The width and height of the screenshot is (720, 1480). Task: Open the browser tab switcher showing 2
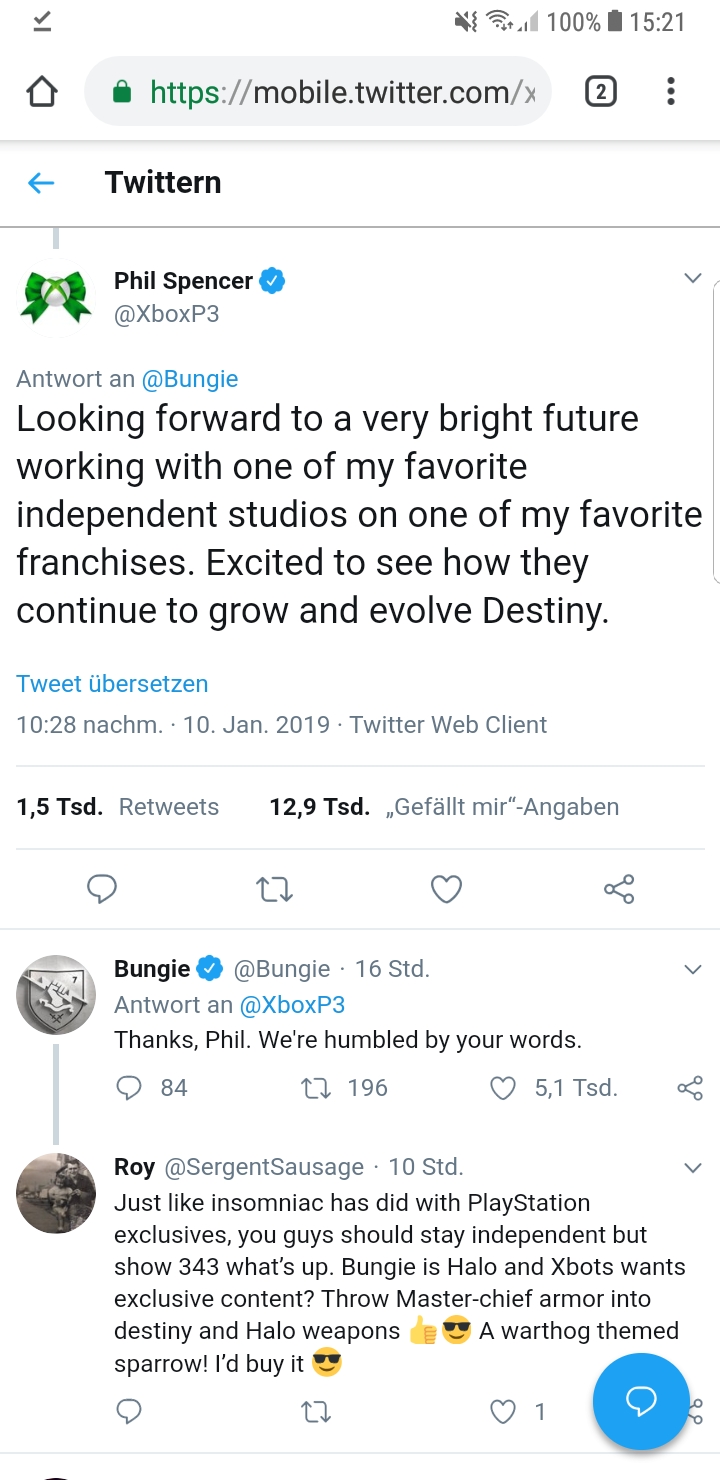click(x=600, y=93)
